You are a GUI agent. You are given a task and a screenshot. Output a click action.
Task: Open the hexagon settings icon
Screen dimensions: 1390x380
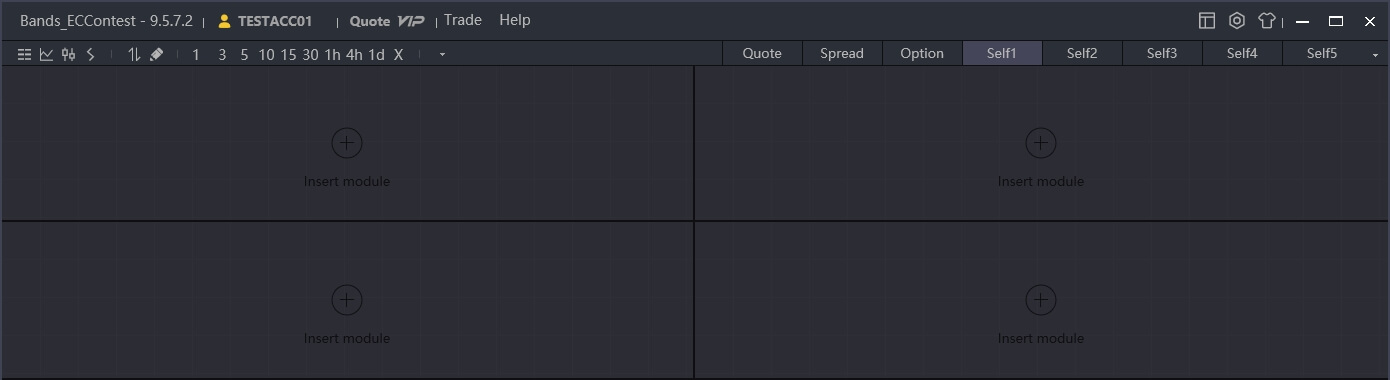(1237, 20)
